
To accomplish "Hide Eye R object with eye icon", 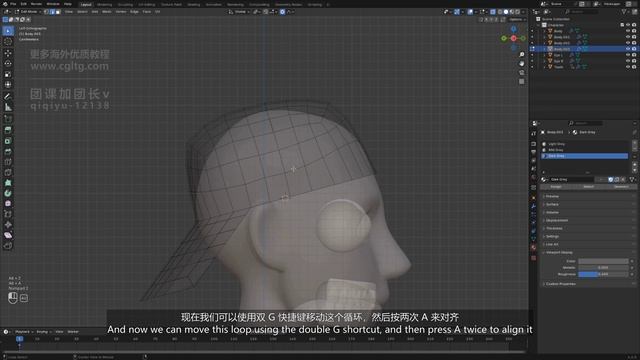I will point(628,61).
